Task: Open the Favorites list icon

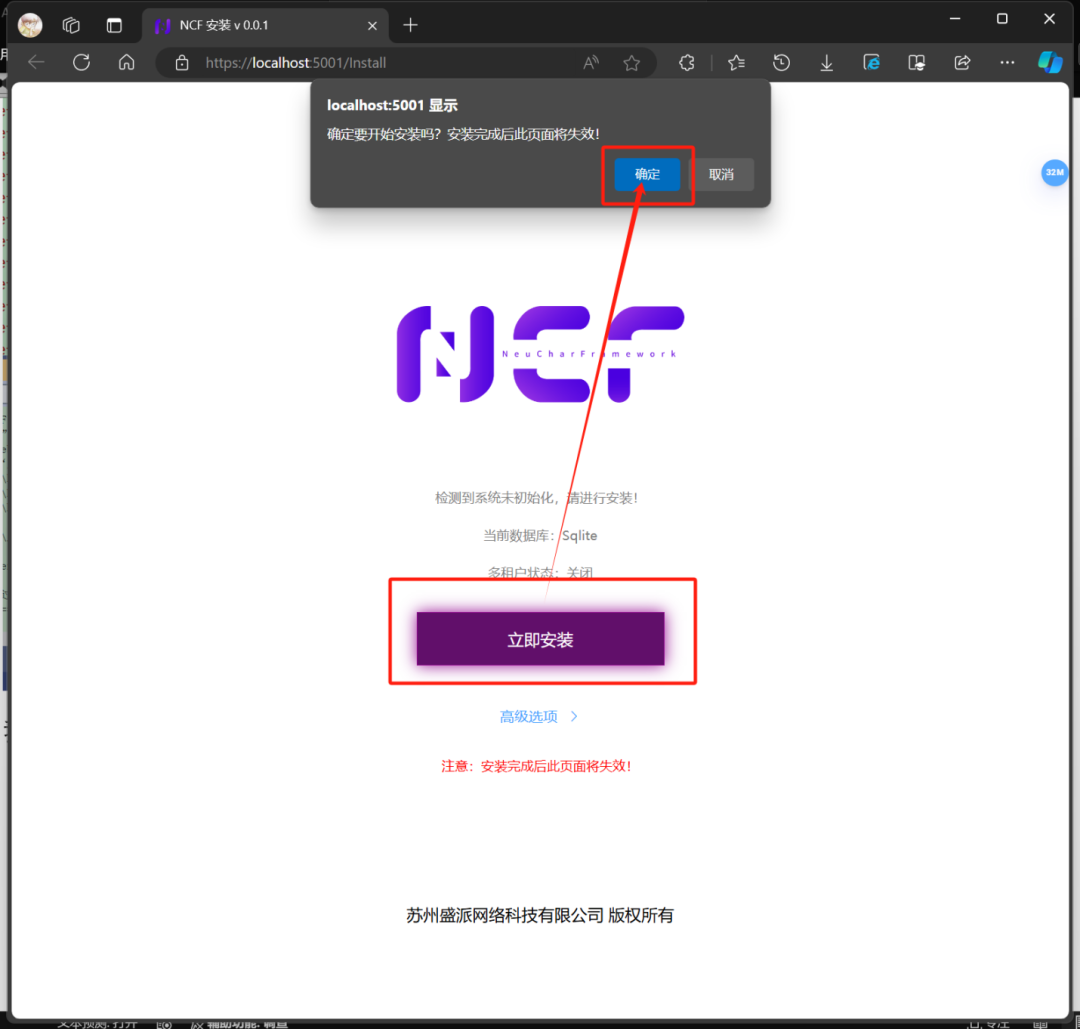Action: click(736, 63)
